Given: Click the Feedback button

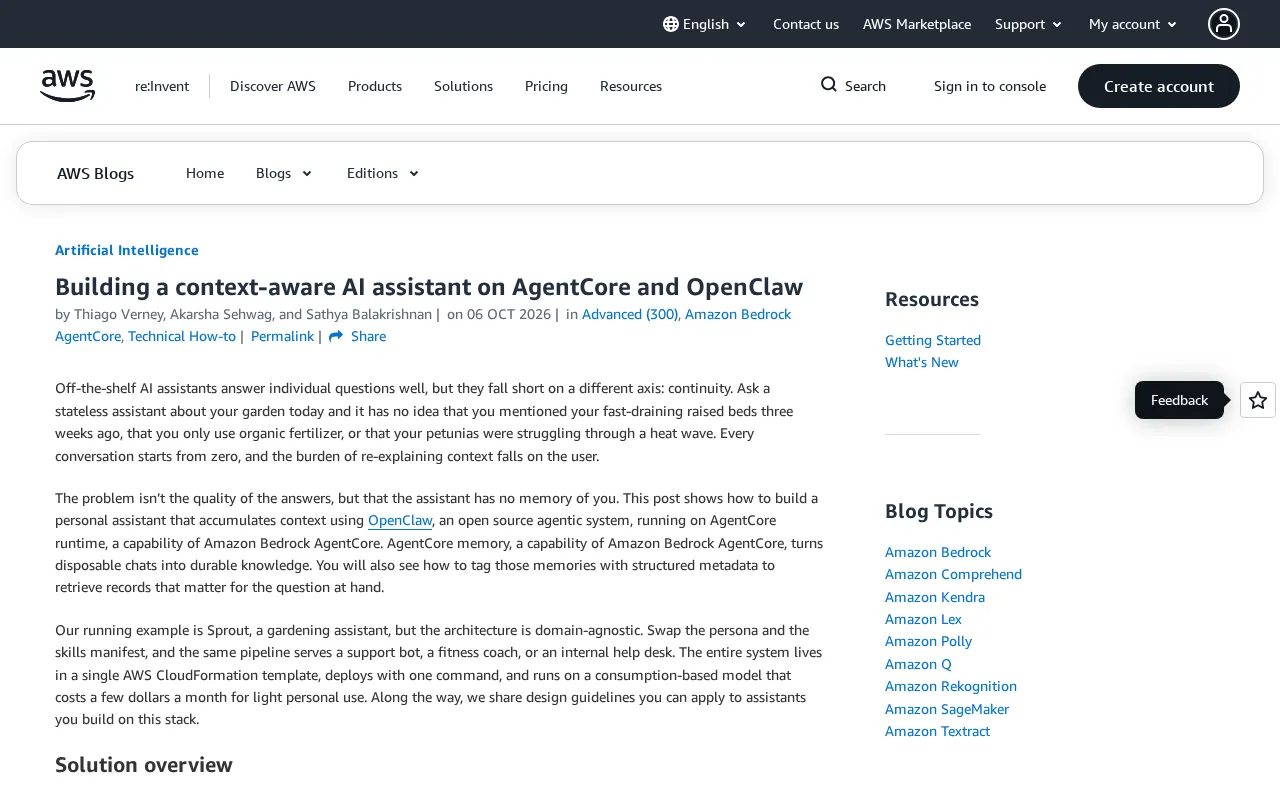Looking at the screenshot, I should click(x=1179, y=400).
